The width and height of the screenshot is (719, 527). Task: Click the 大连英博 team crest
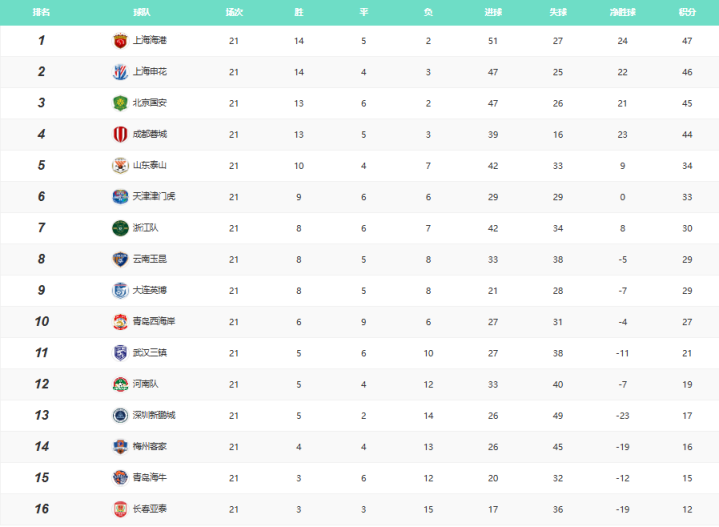(x=120, y=290)
